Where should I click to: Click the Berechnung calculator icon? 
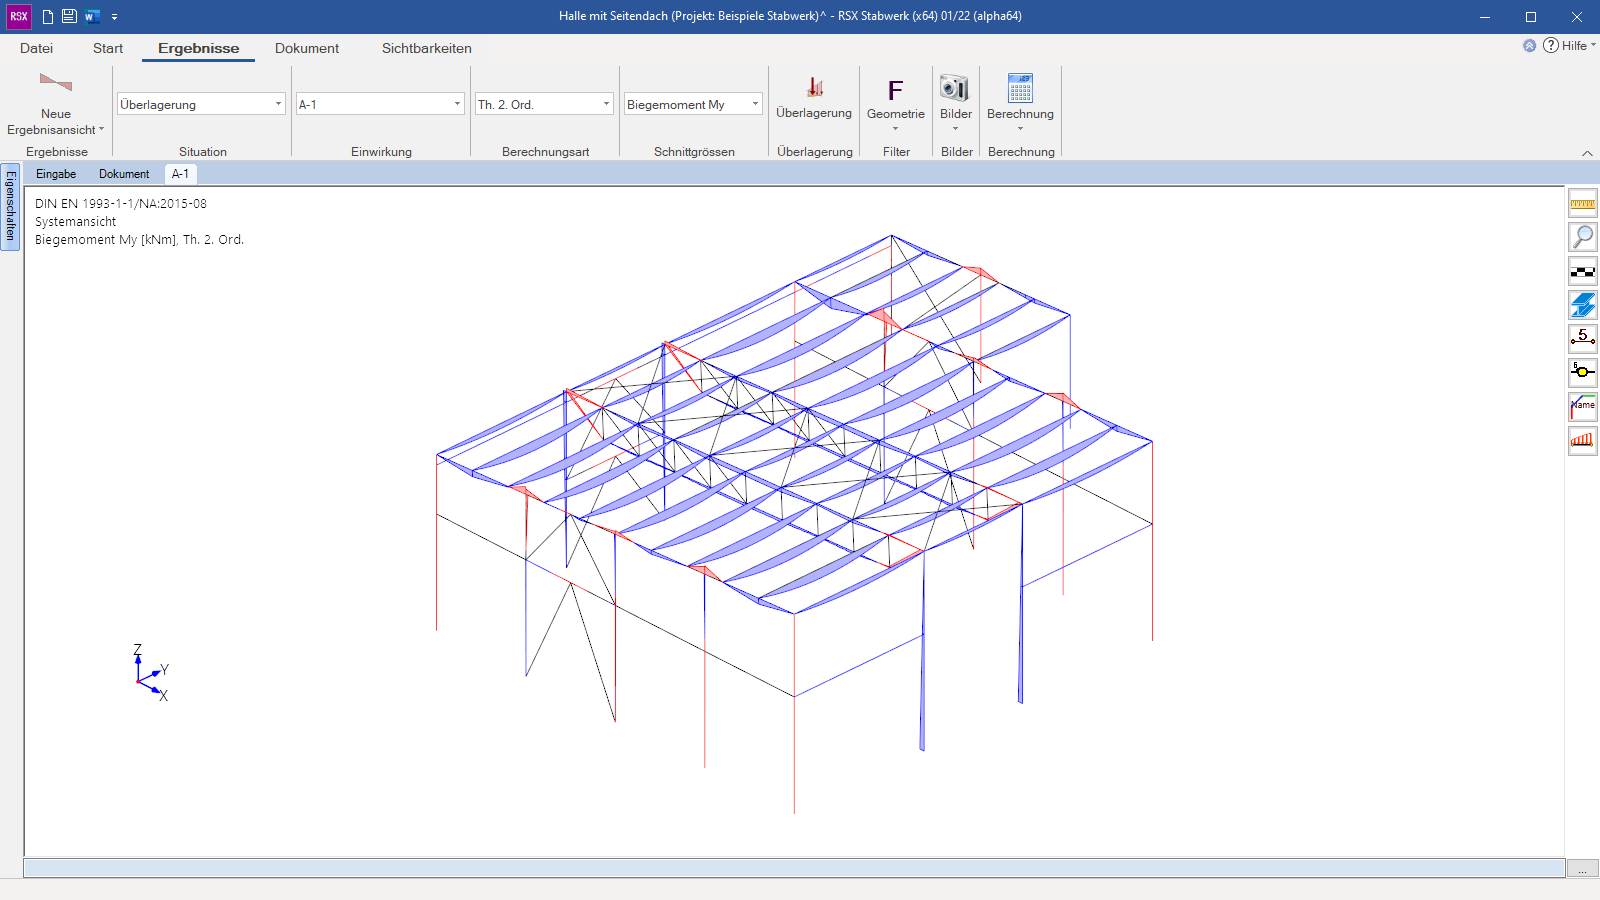(x=1020, y=88)
